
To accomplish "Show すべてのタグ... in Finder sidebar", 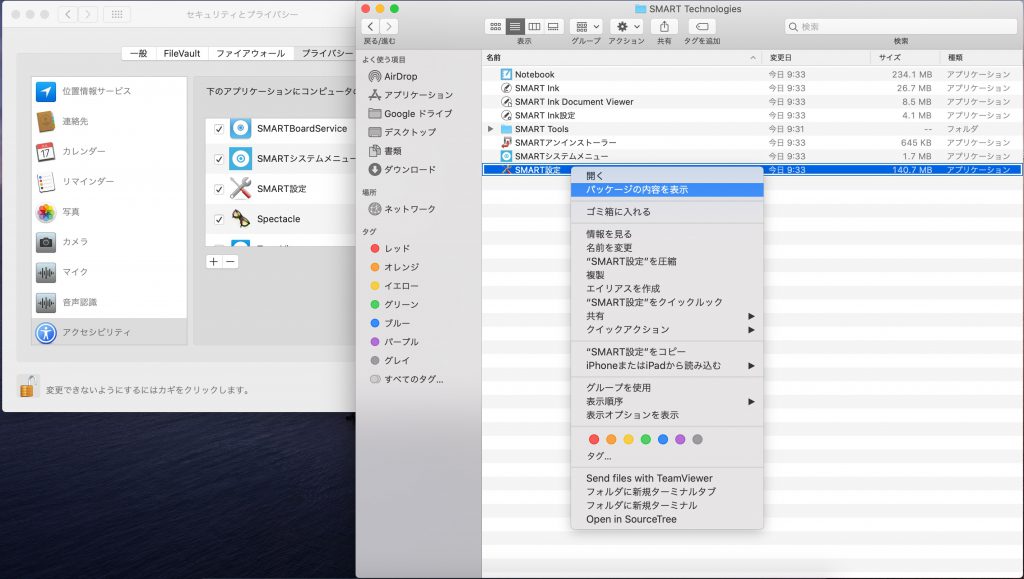I will pos(406,379).
